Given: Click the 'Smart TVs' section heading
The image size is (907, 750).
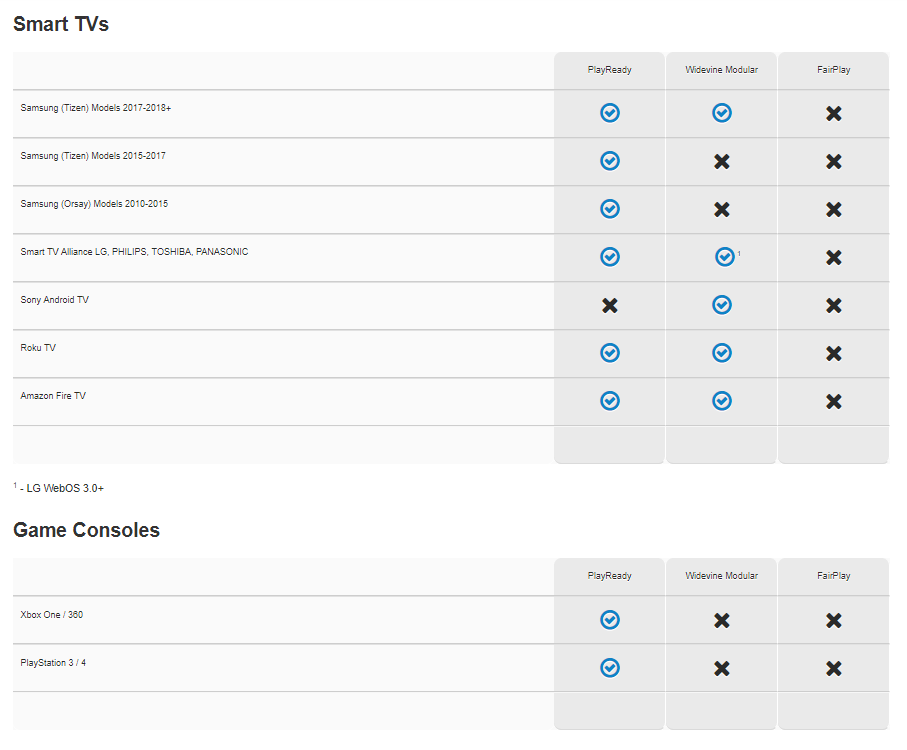Looking at the screenshot, I should click(x=61, y=24).
